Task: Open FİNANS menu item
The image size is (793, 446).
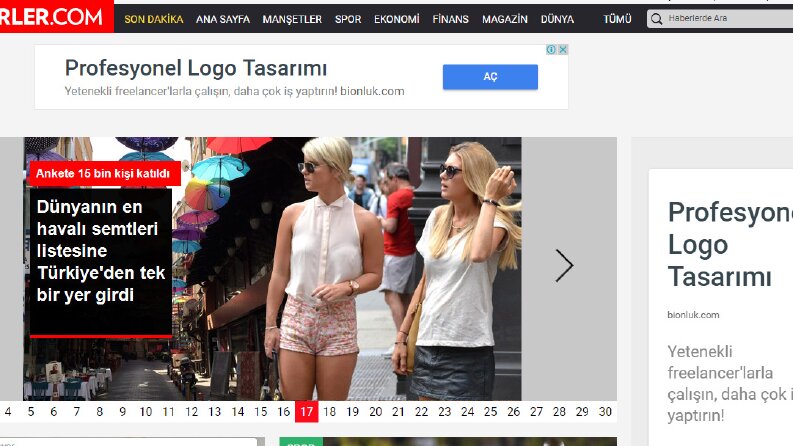Action: point(450,19)
